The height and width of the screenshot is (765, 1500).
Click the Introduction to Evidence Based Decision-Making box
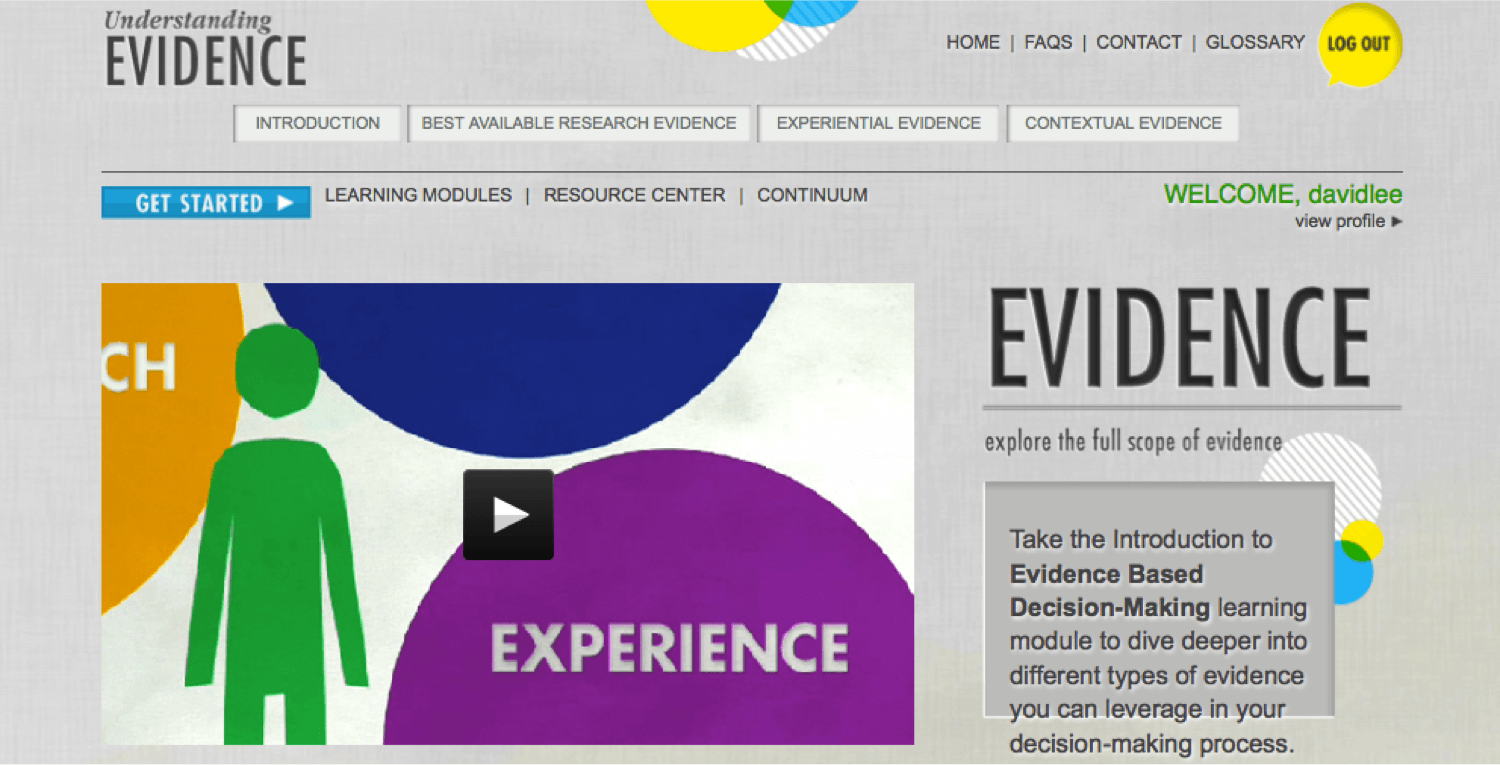tap(1159, 599)
